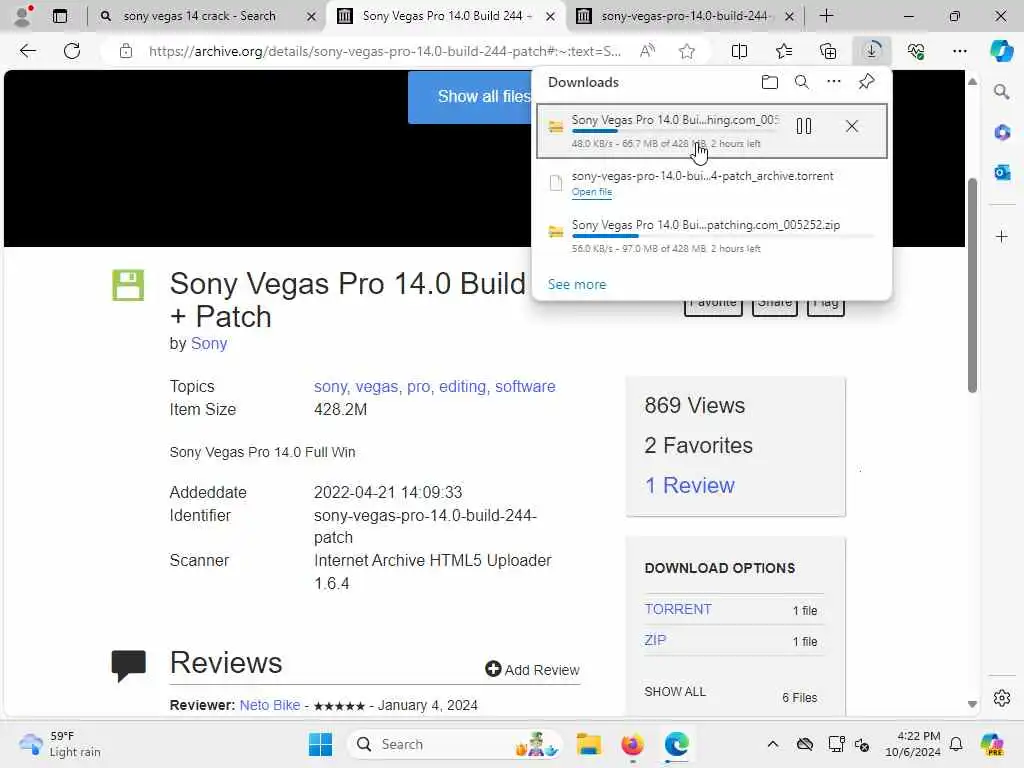The height and width of the screenshot is (768, 1024).
Task: Open Collections panel
Action: point(828,51)
